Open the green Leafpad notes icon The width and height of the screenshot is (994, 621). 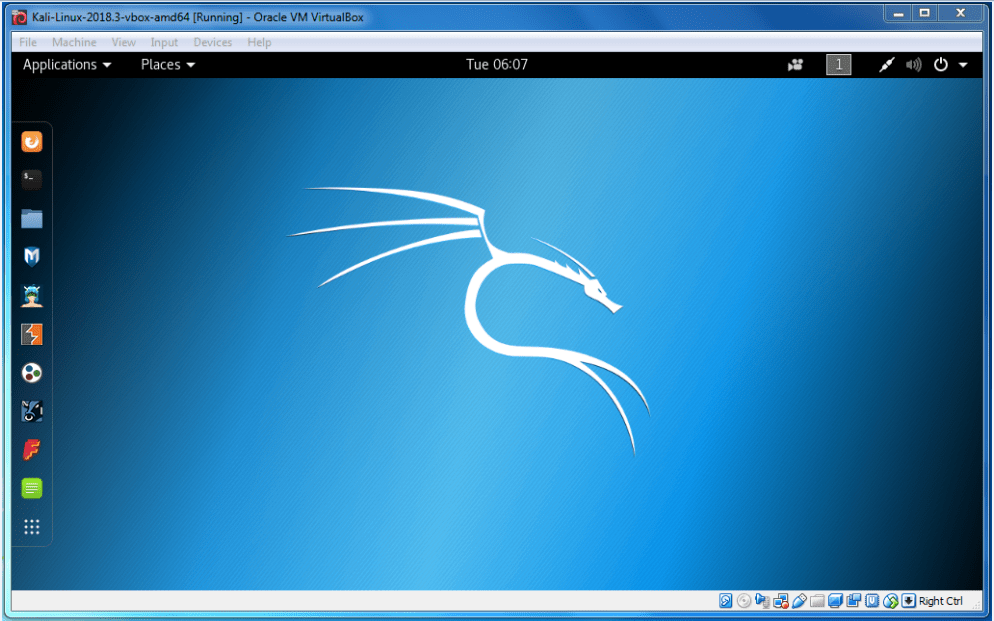(x=32, y=489)
